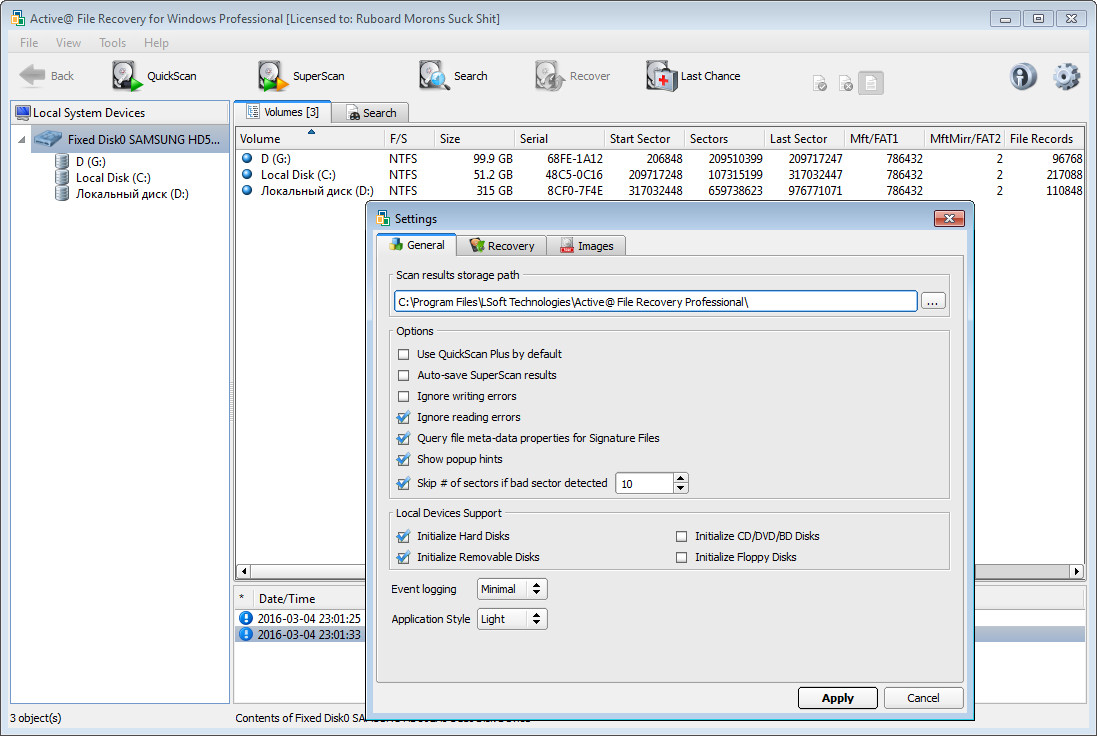
Task: Click the D (G:) volume row bullet icon
Action: [247, 158]
